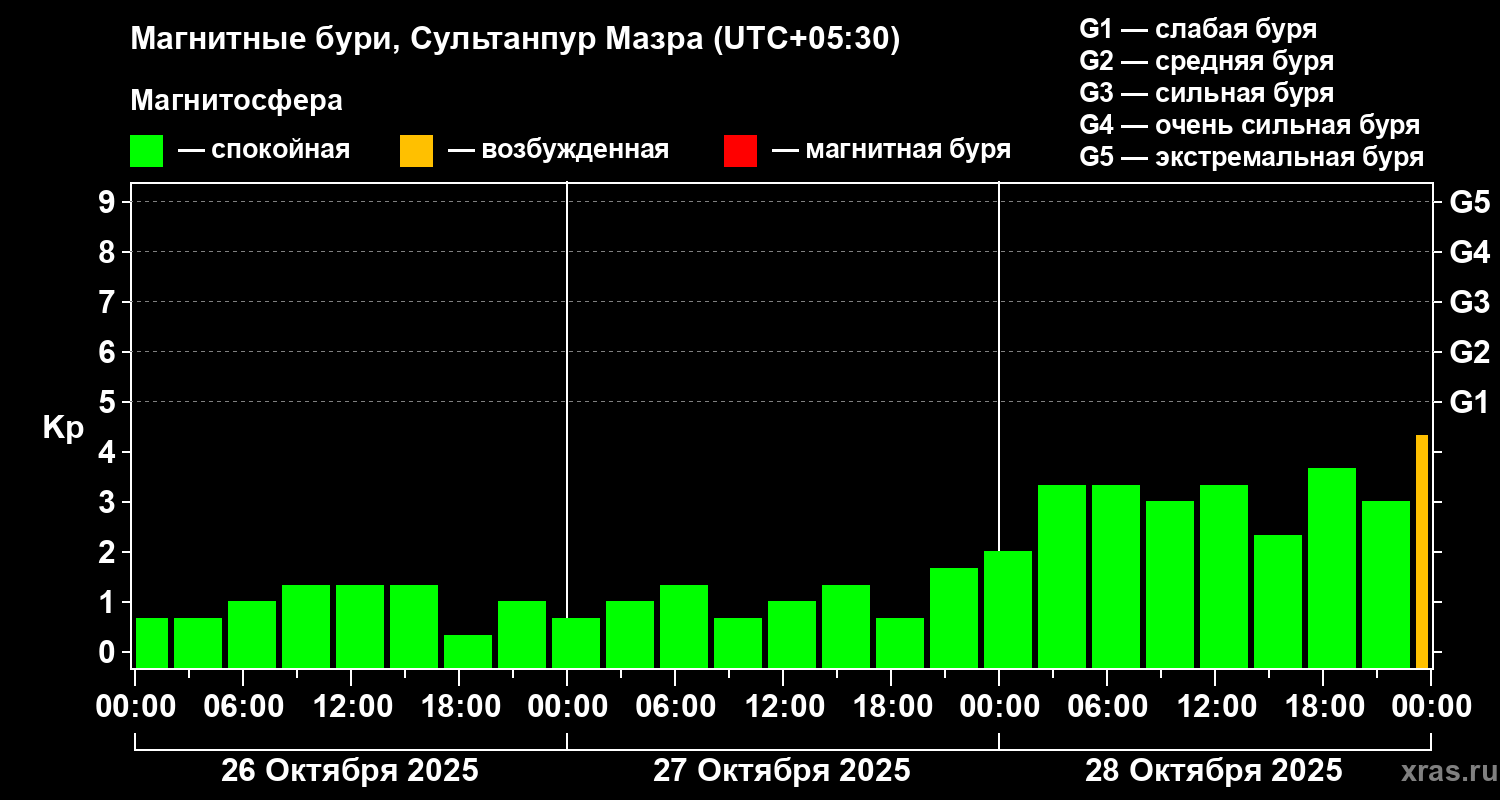Click the G3 right axis label
The width and height of the screenshot is (1500, 800).
click(x=1469, y=303)
